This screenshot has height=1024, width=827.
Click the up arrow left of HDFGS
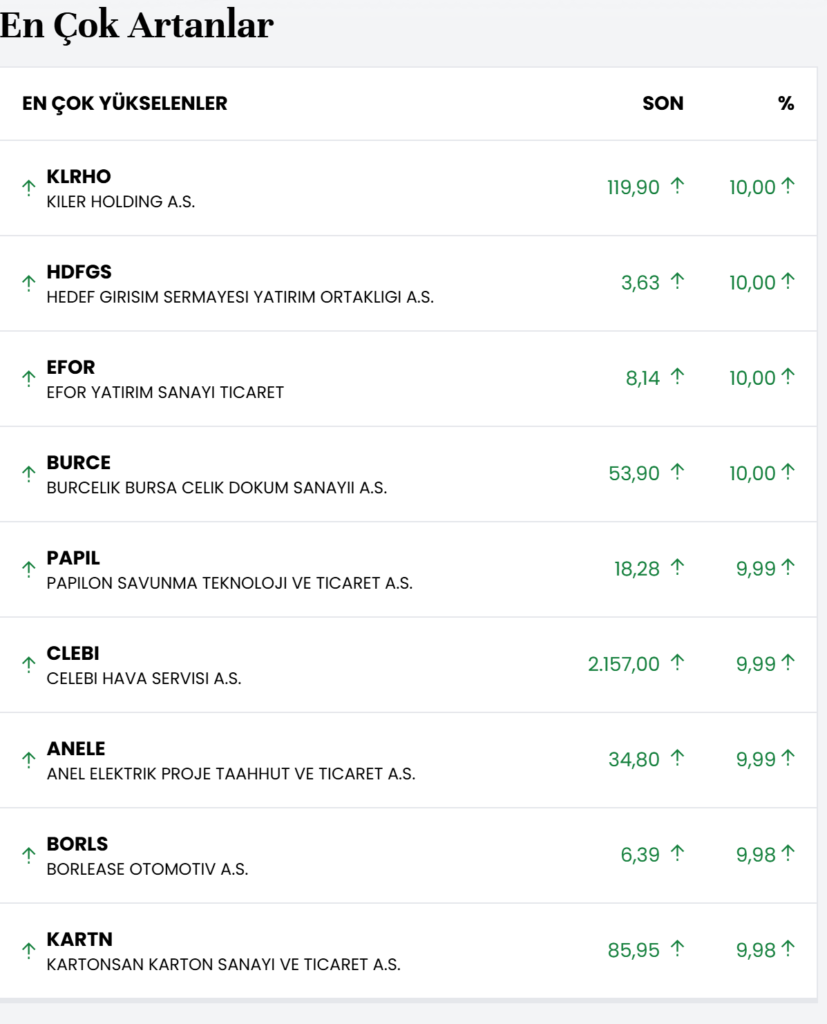pyautogui.click(x=29, y=283)
